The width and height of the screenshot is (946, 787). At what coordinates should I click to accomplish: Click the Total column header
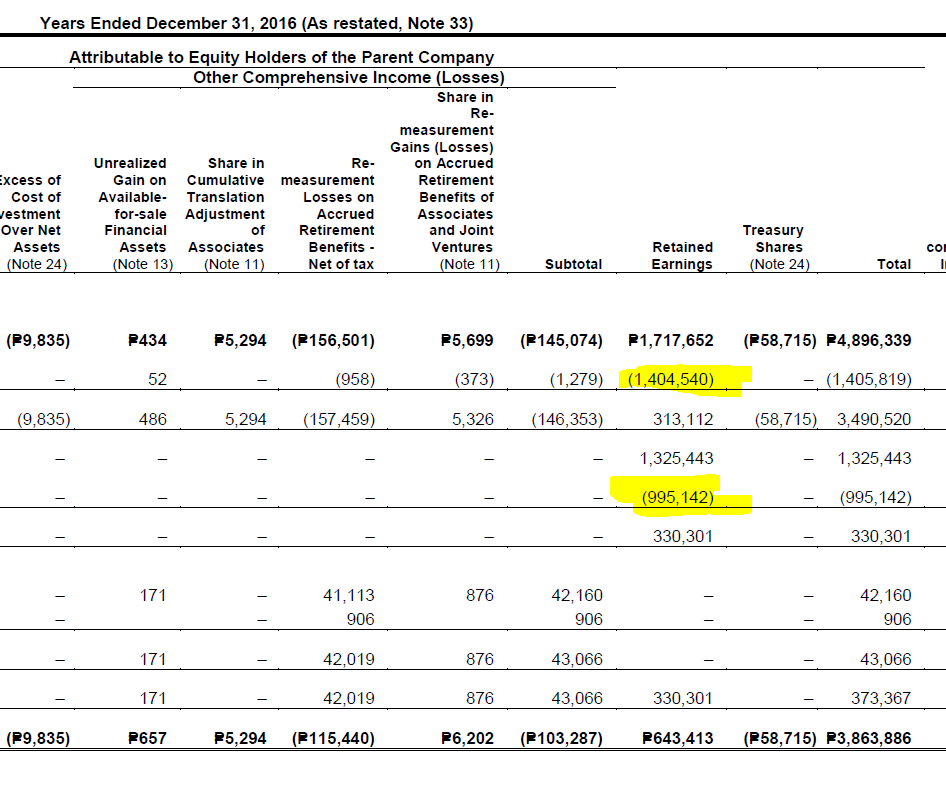pyautogui.click(x=895, y=264)
